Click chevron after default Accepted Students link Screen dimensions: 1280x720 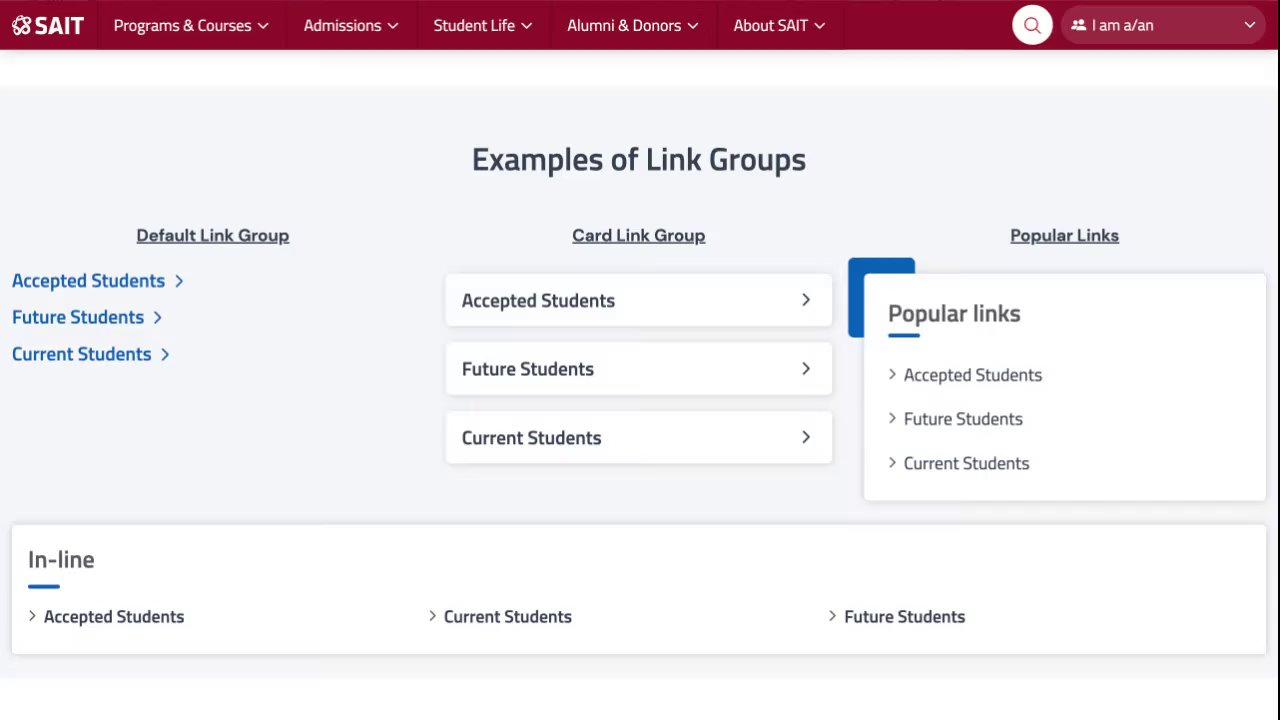point(179,281)
